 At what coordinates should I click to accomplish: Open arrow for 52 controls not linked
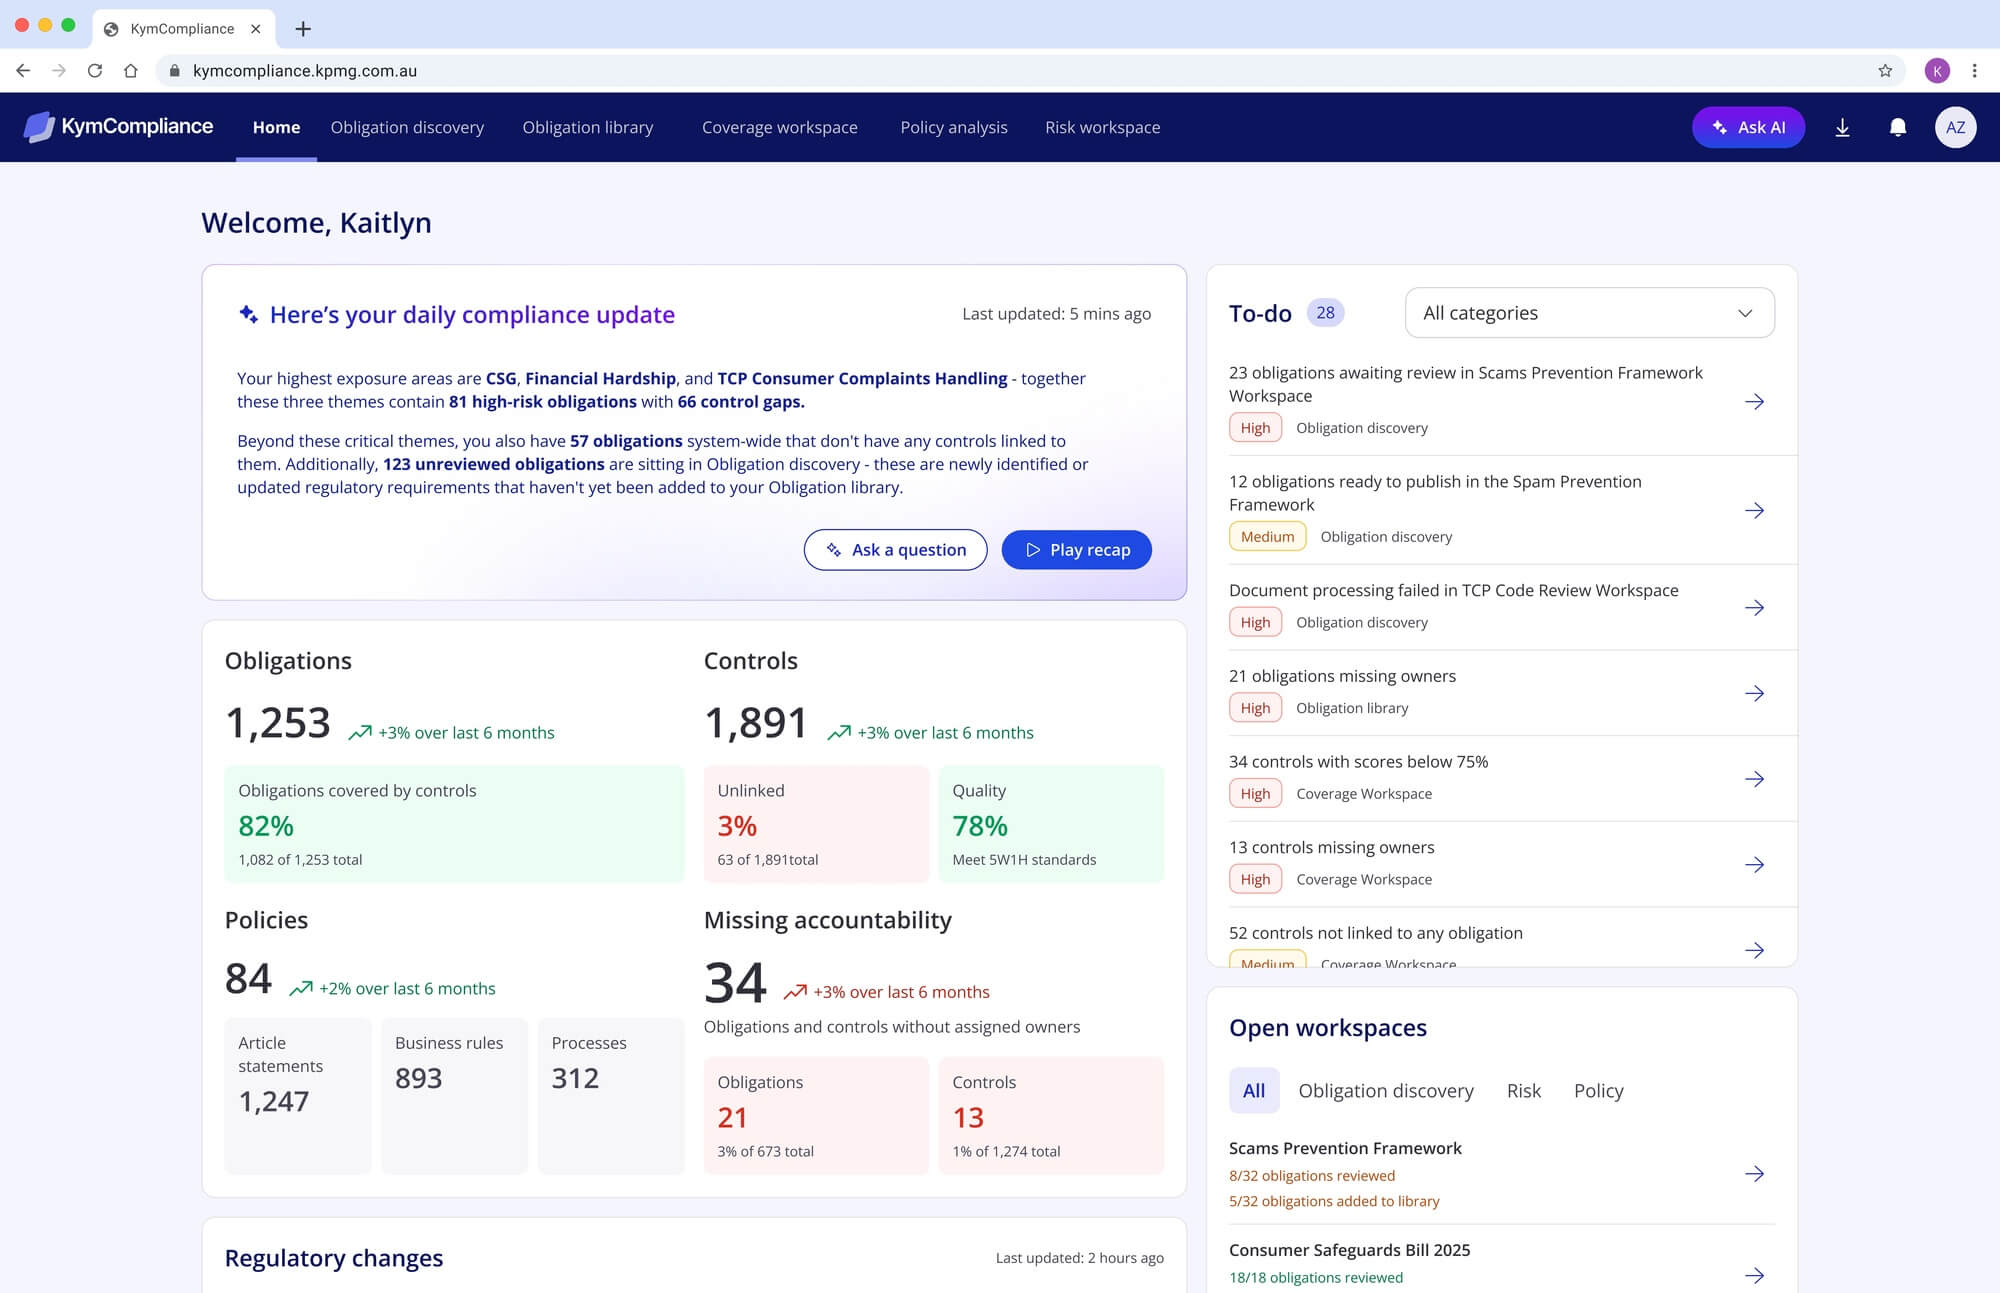pyautogui.click(x=1754, y=950)
